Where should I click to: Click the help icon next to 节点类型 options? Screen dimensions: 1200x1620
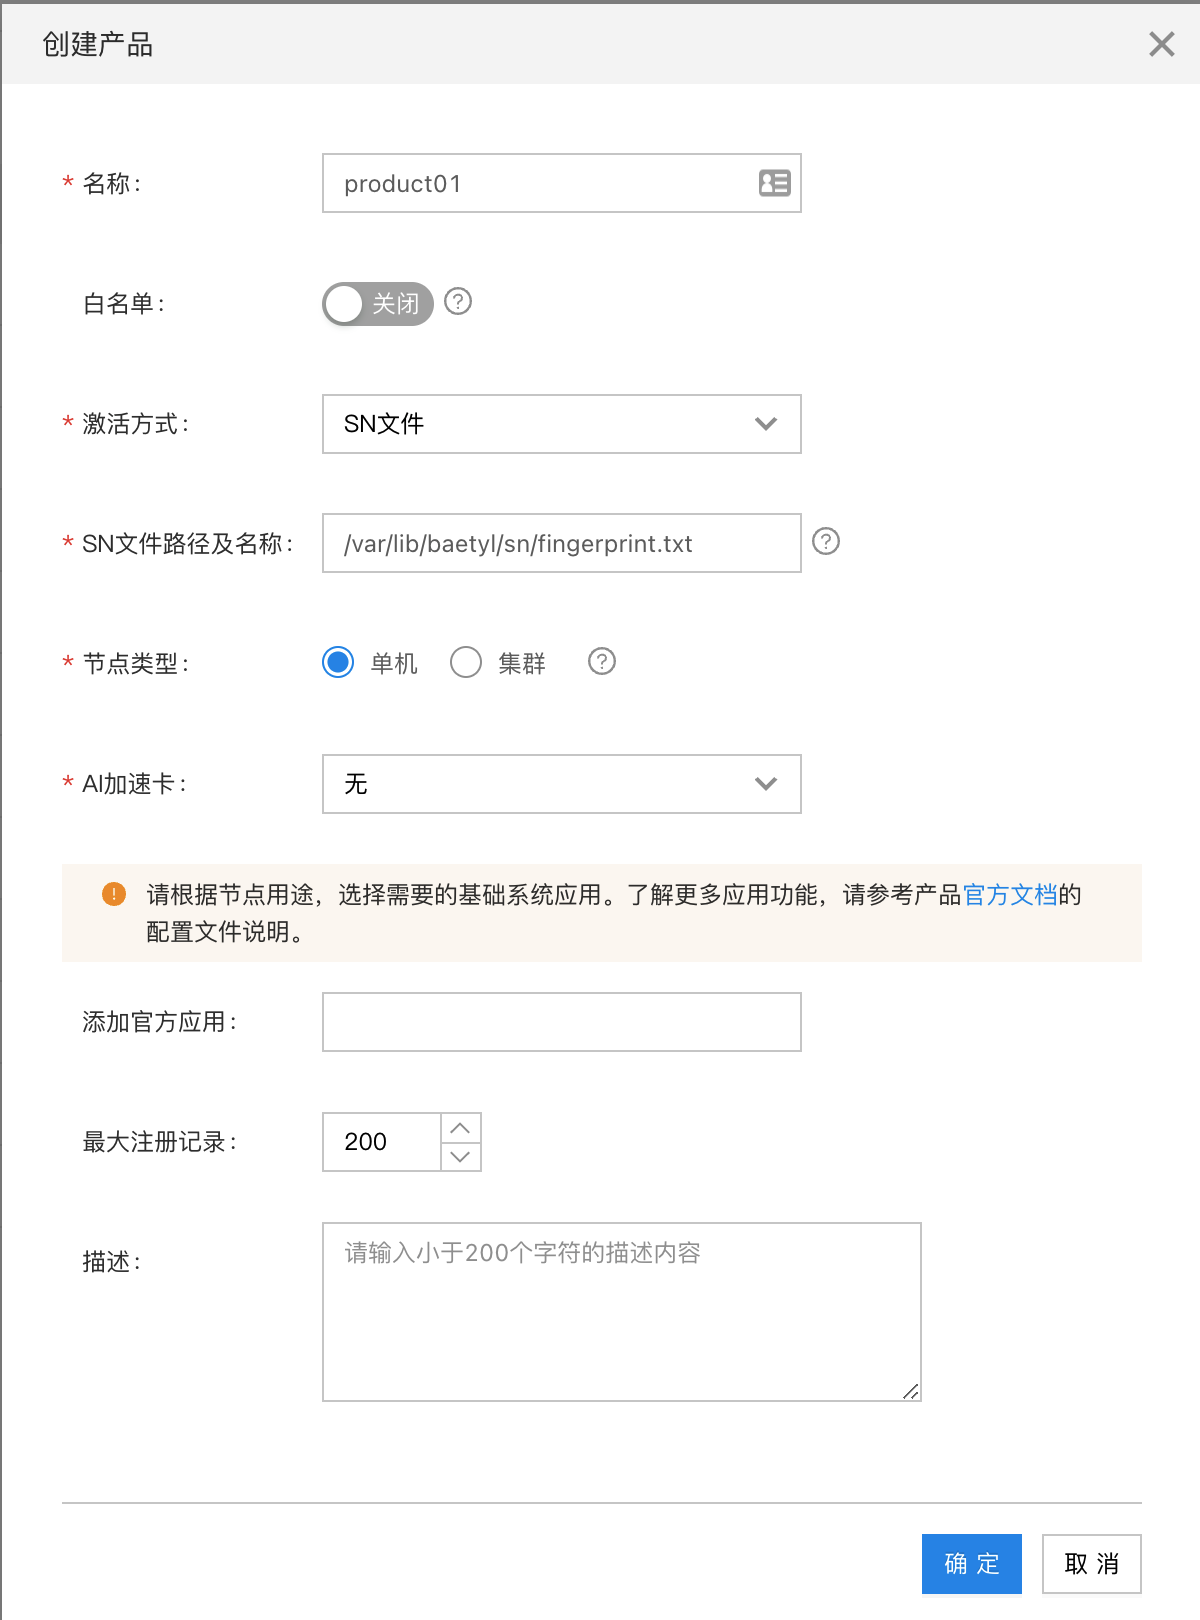click(602, 661)
